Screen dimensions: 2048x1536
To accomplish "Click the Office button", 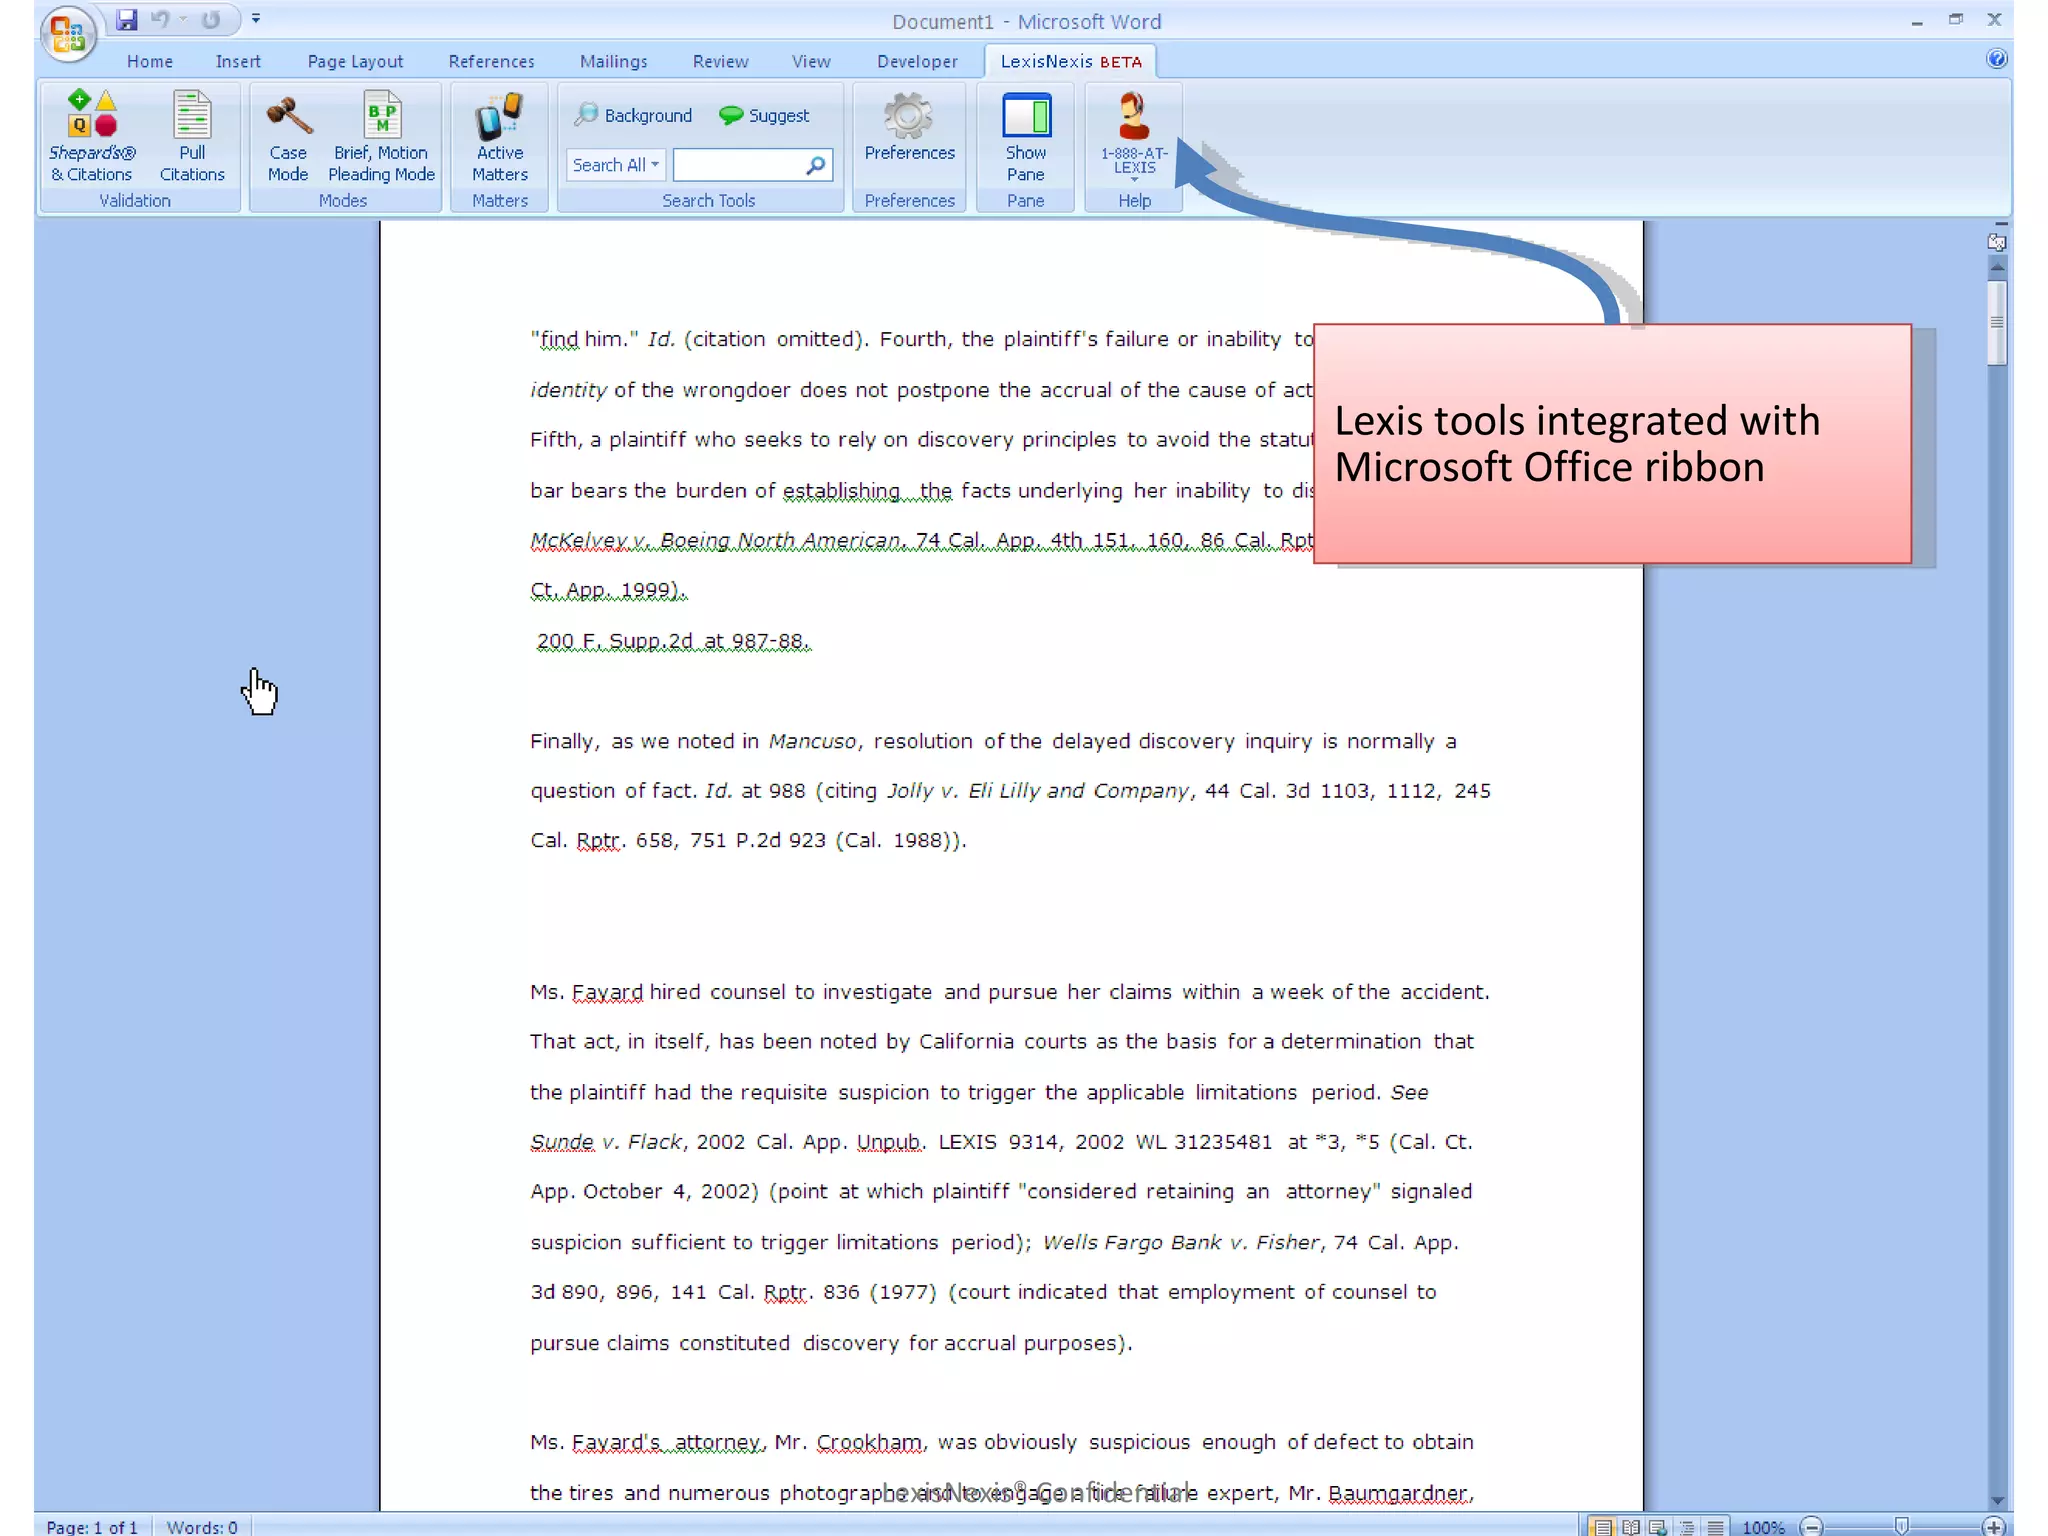I will 68,33.
